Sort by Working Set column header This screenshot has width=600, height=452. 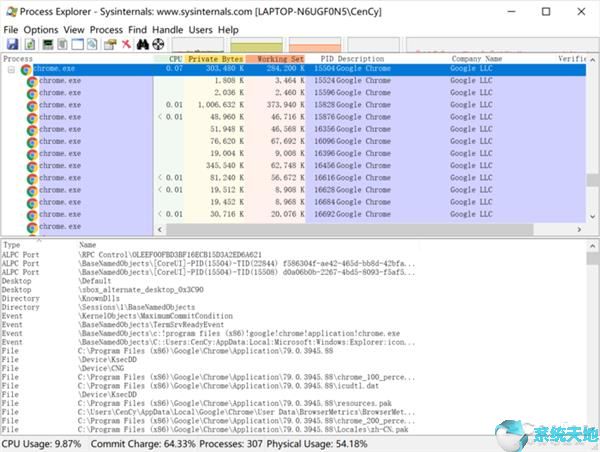coord(276,59)
